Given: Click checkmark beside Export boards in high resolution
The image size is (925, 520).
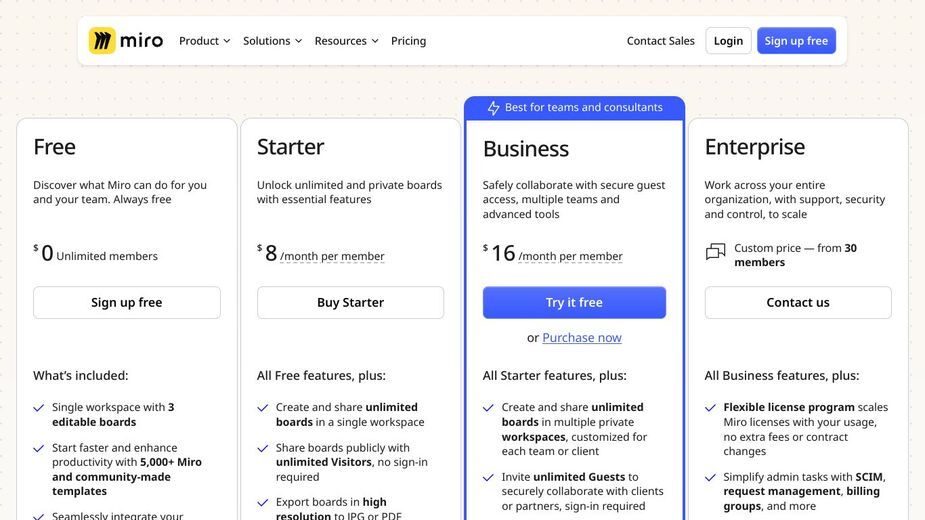Looking at the screenshot, I should 263,503.
